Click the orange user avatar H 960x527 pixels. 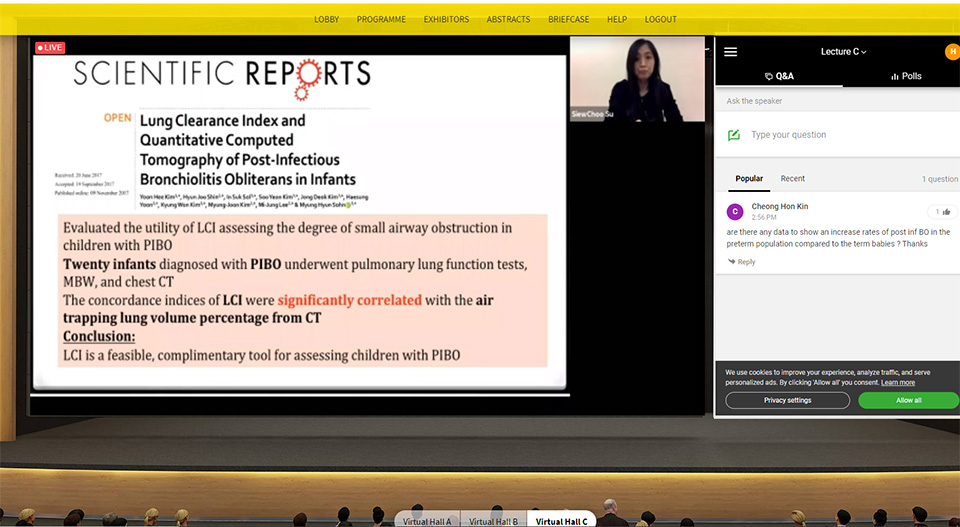tap(952, 52)
